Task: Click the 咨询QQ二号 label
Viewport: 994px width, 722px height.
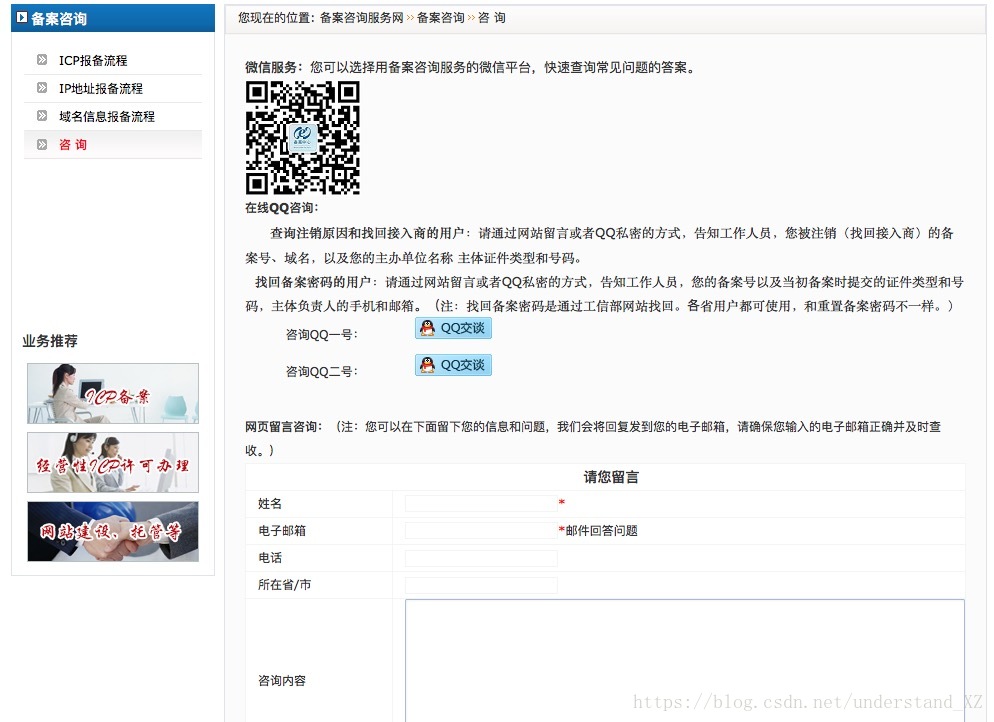Action: point(321,371)
